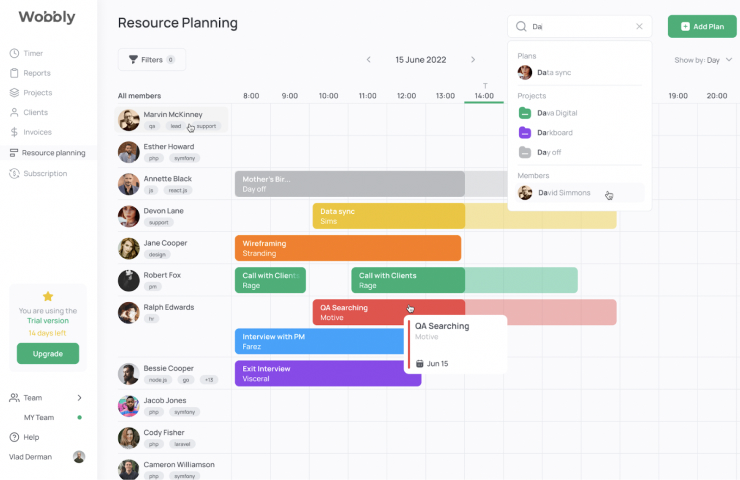
Task: Select David Simmons member result
Action: point(580,193)
